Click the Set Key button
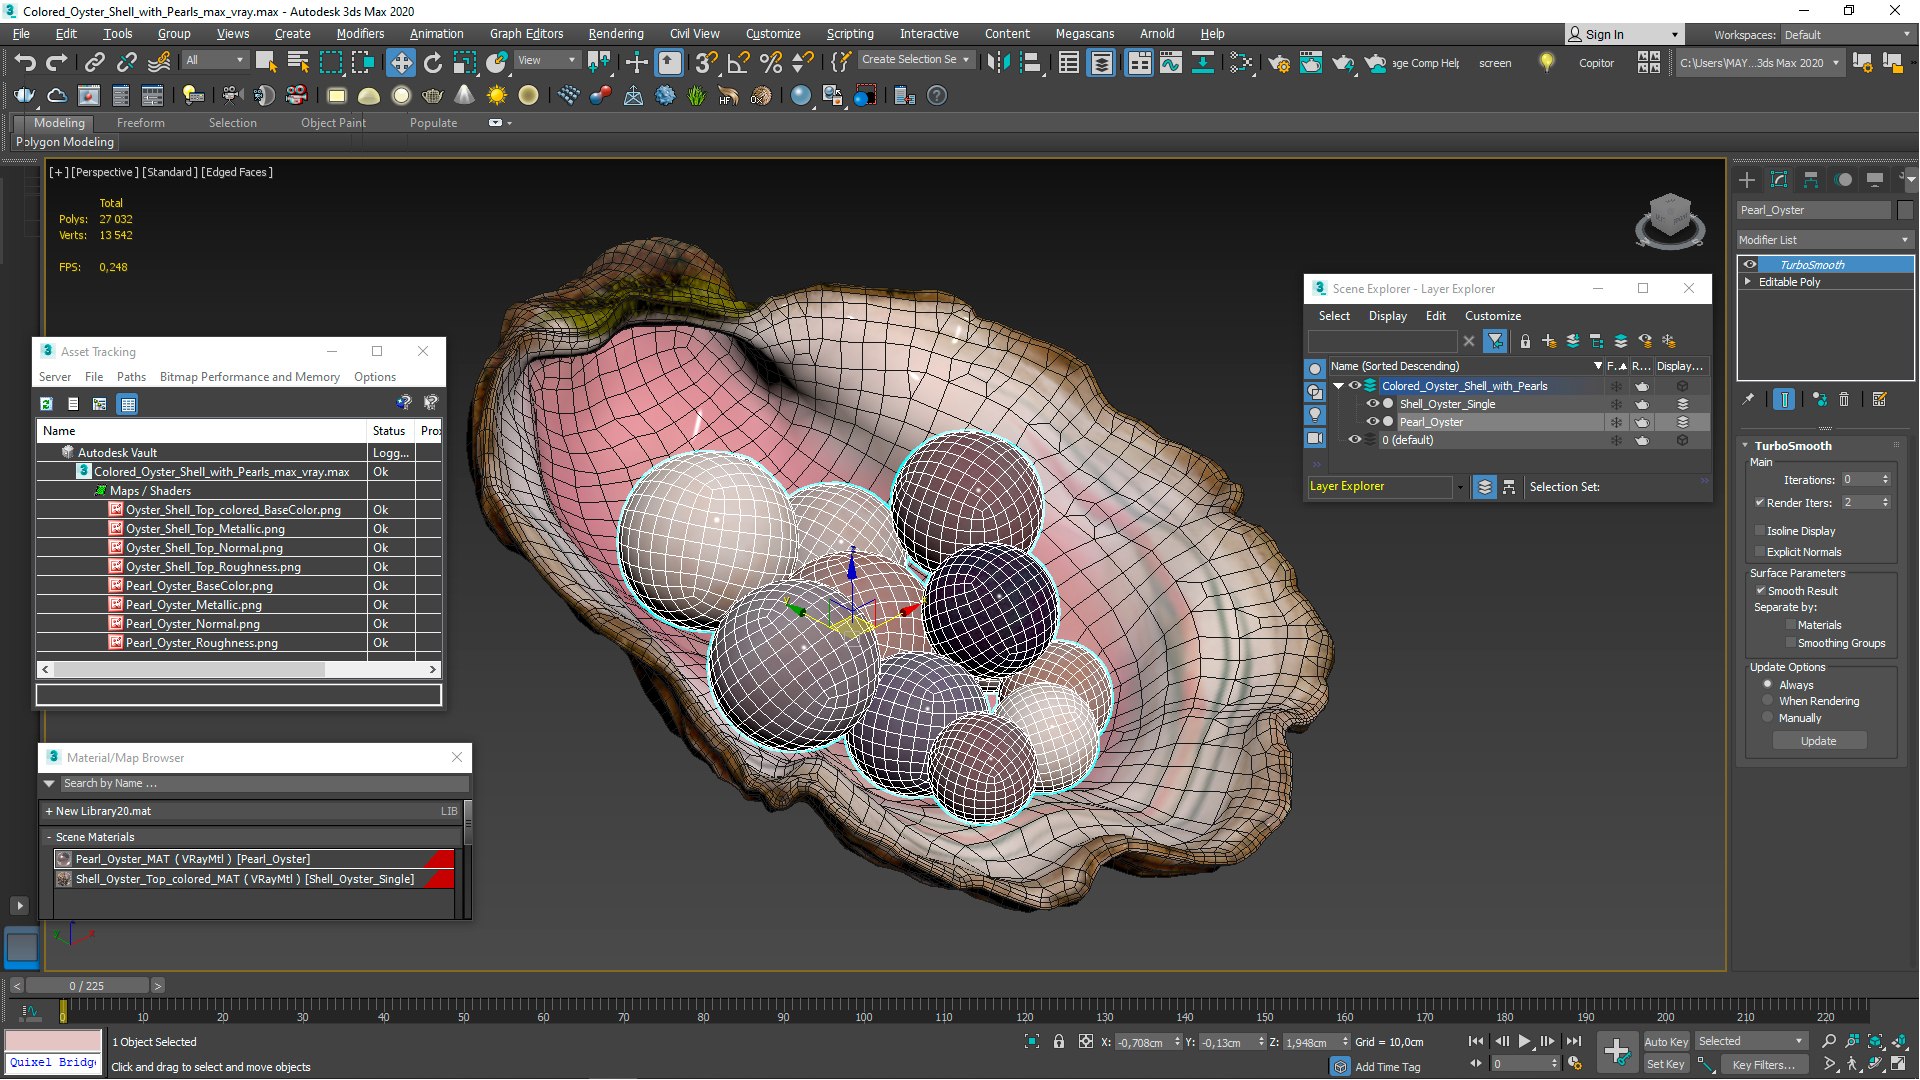1920x1080 pixels. click(1665, 1064)
